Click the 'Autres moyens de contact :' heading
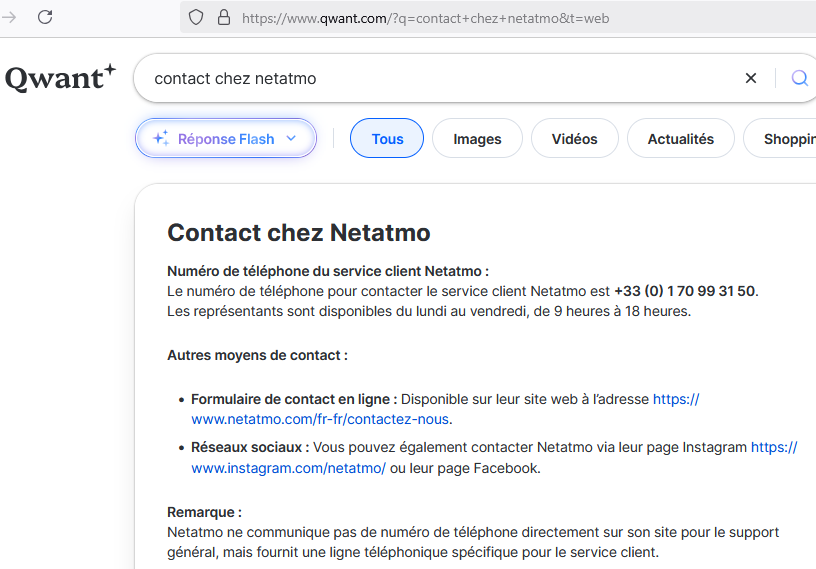This screenshot has height=569, width=816. [257, 355]
